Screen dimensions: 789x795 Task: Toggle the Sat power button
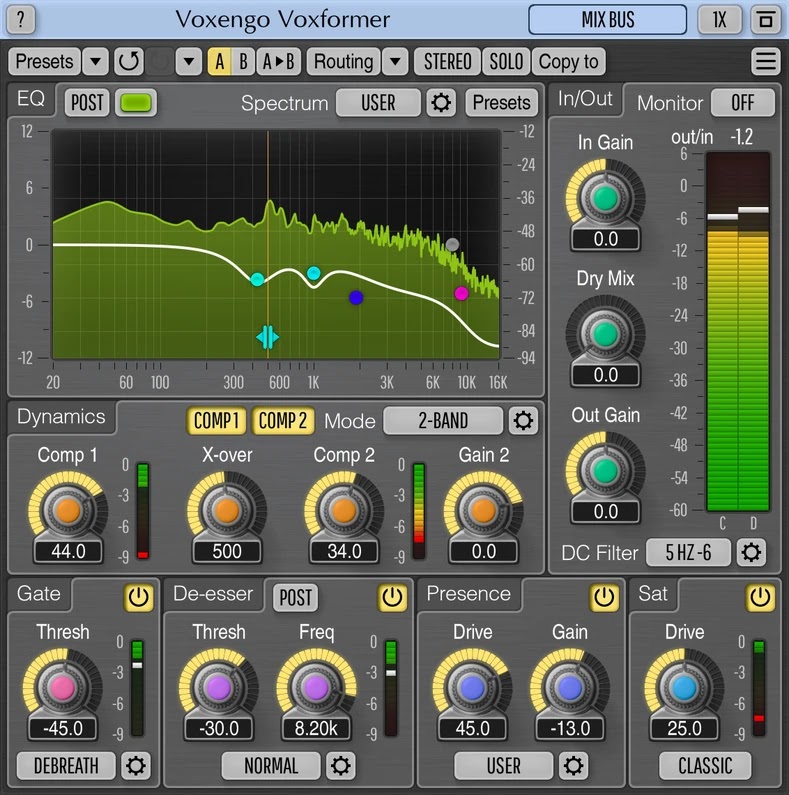[760, 597]
